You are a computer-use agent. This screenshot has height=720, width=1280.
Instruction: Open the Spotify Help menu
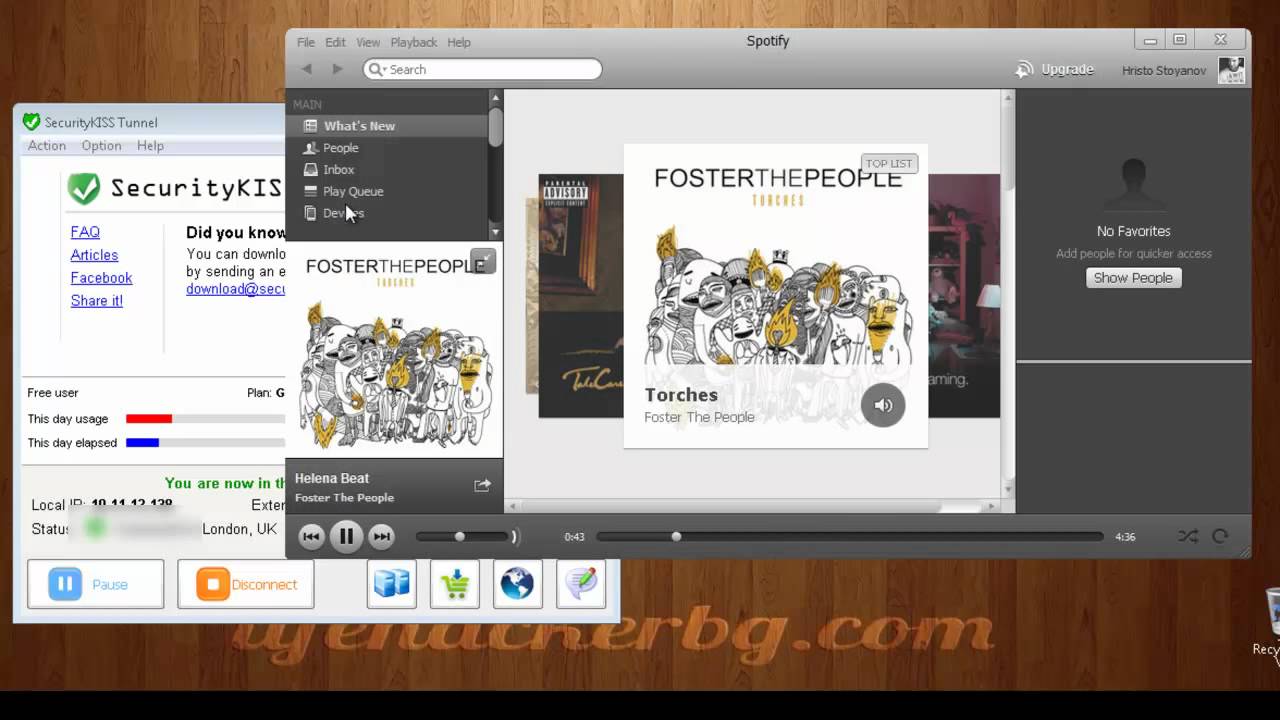(459, 42)
